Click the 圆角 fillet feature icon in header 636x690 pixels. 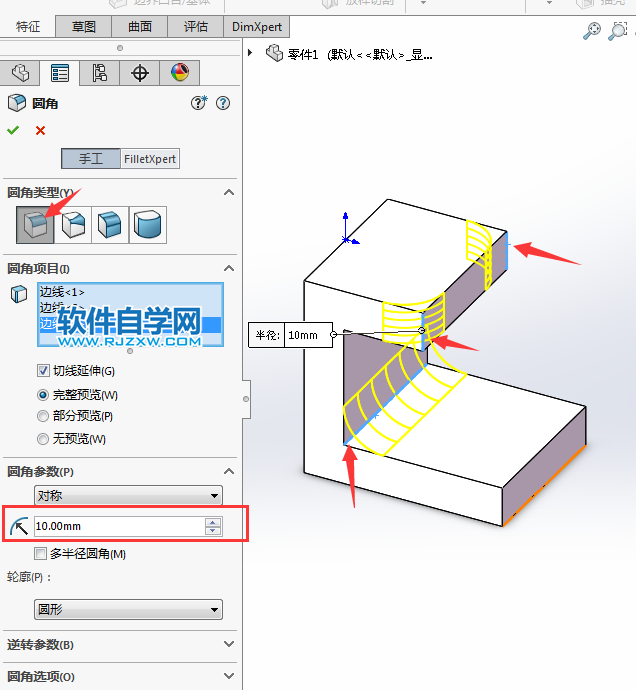(x=17, y=103)
